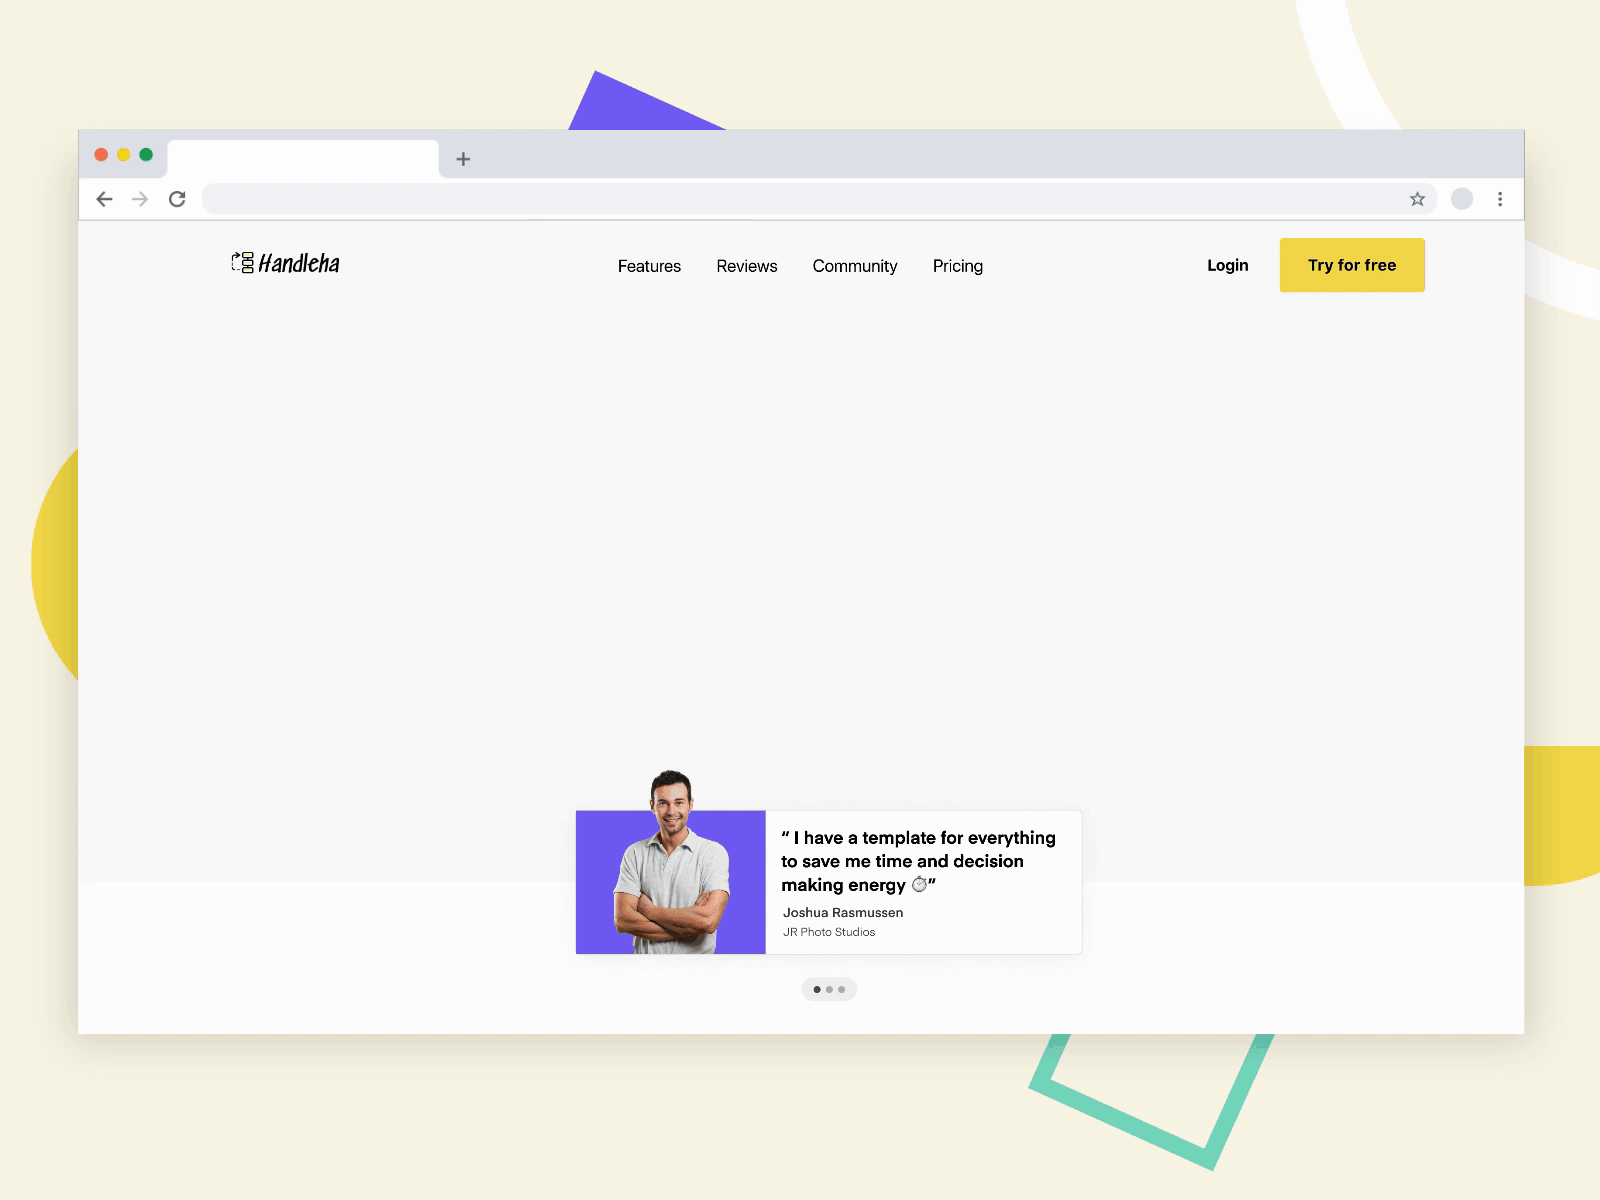Visit the Community page

click(x=855, y=266)
